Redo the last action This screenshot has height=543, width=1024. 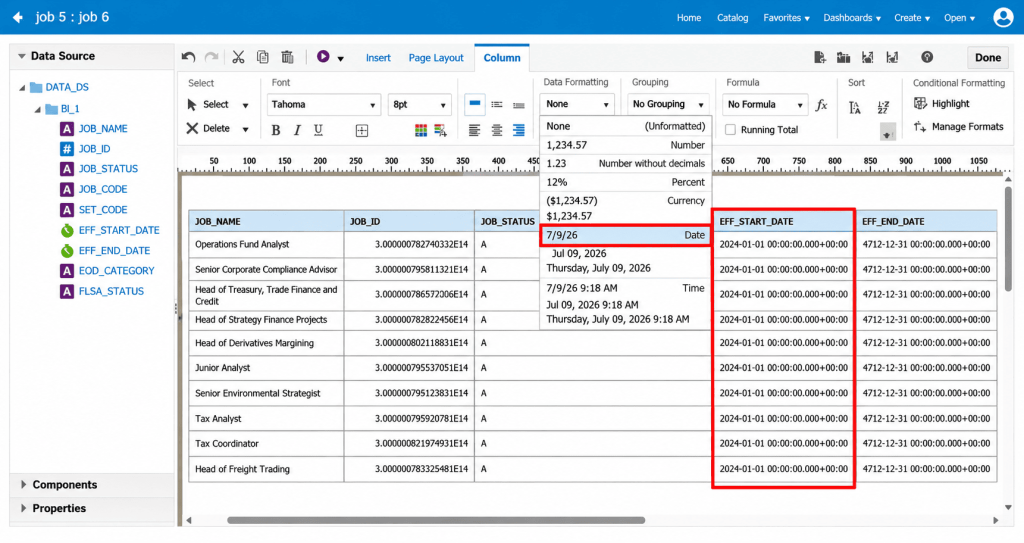coord(212,58)
